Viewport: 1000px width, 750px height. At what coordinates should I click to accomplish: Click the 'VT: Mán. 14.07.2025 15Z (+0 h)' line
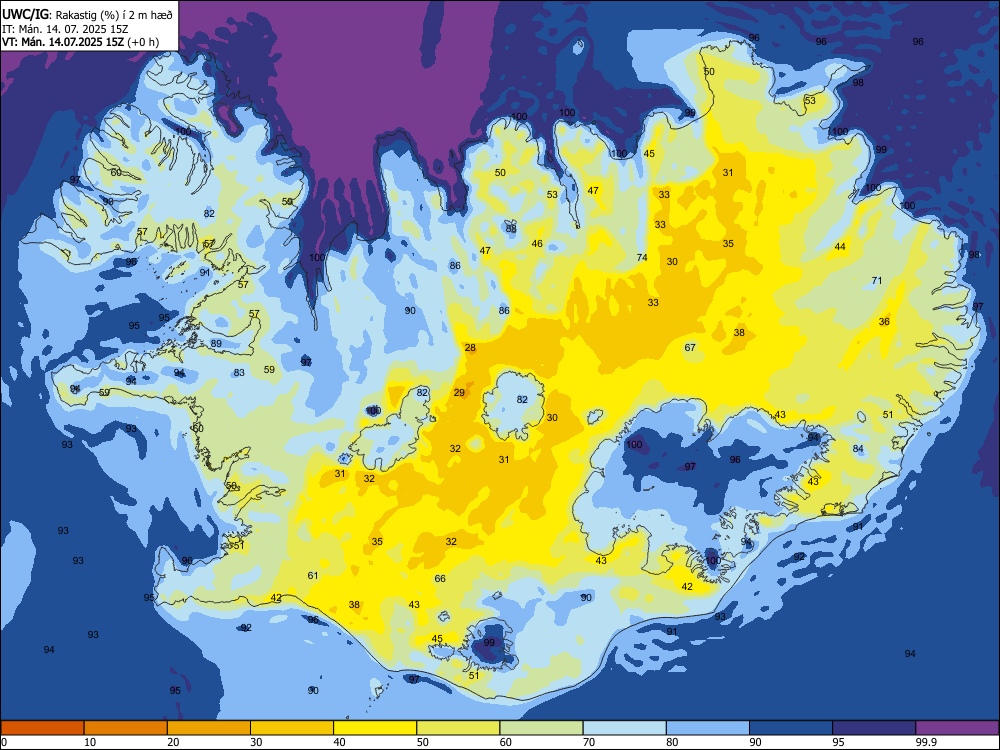coord(80,42)
